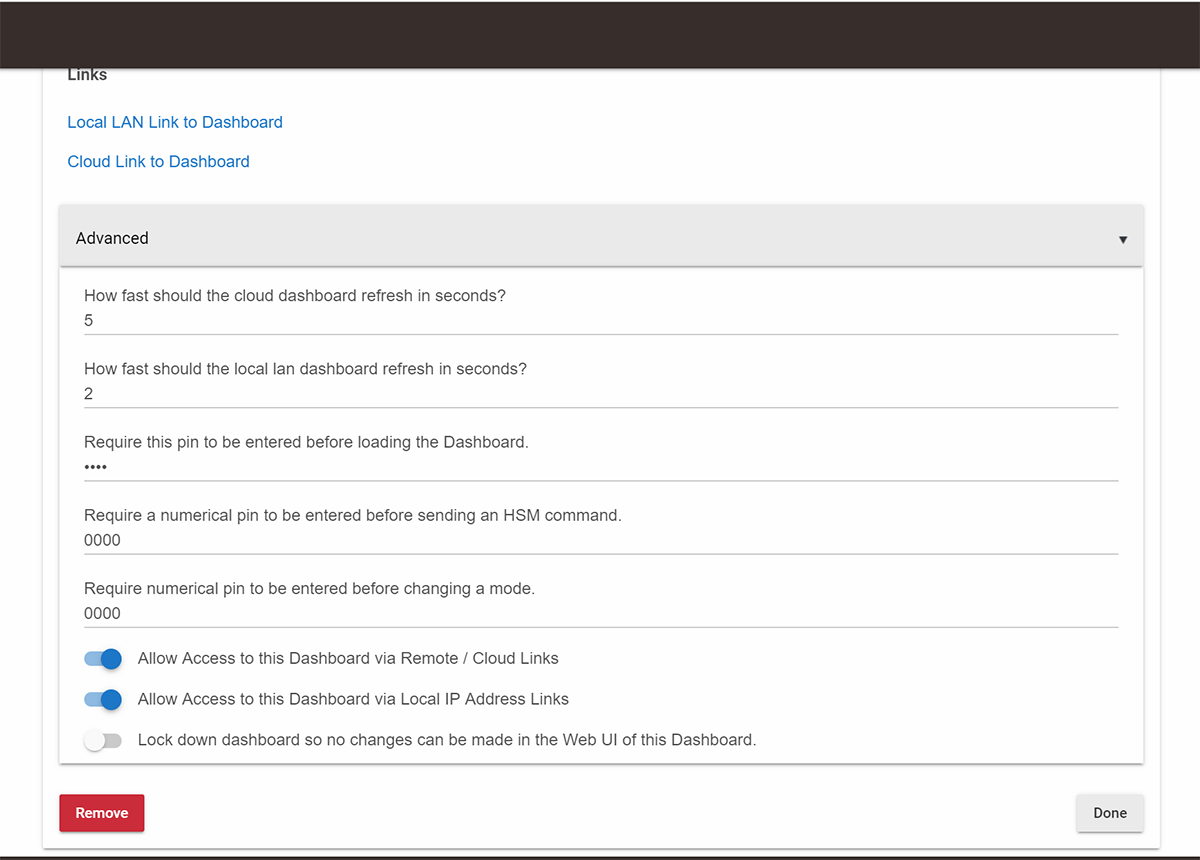
Task: Click the dashboard loading pin field
Action: click(601, 467)
